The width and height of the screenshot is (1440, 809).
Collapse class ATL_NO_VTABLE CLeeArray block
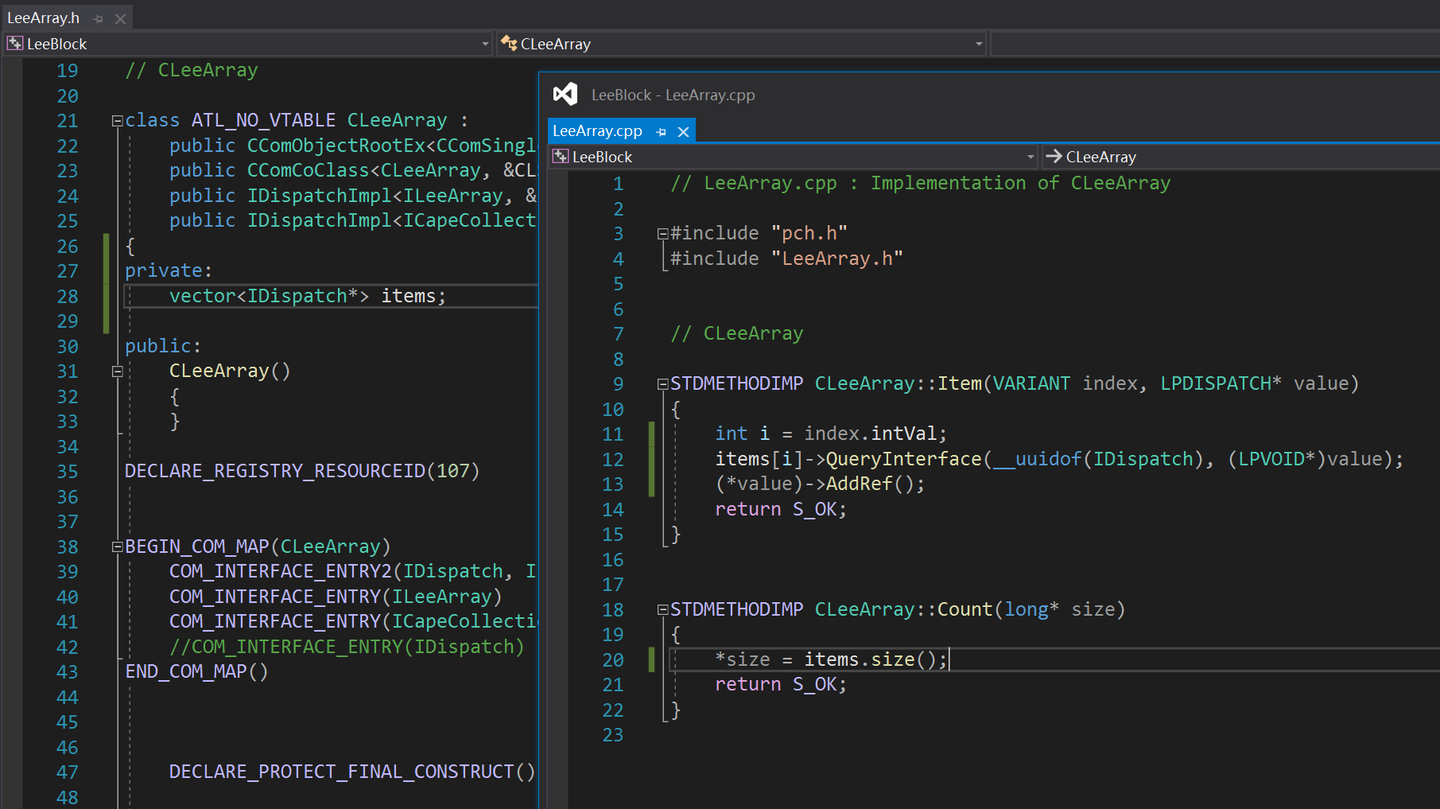(x=117, y=121)
